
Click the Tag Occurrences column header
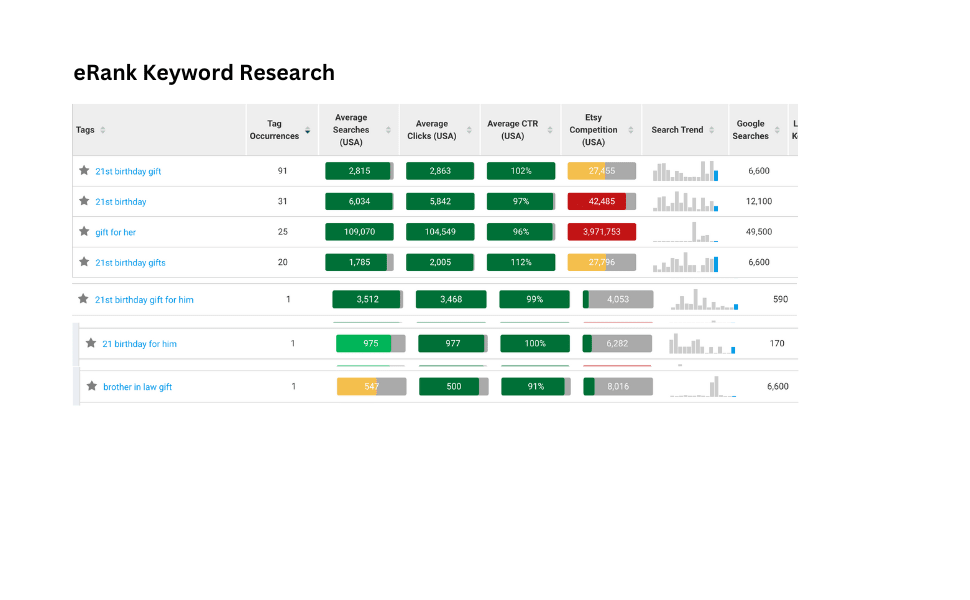tap(282, 130)
